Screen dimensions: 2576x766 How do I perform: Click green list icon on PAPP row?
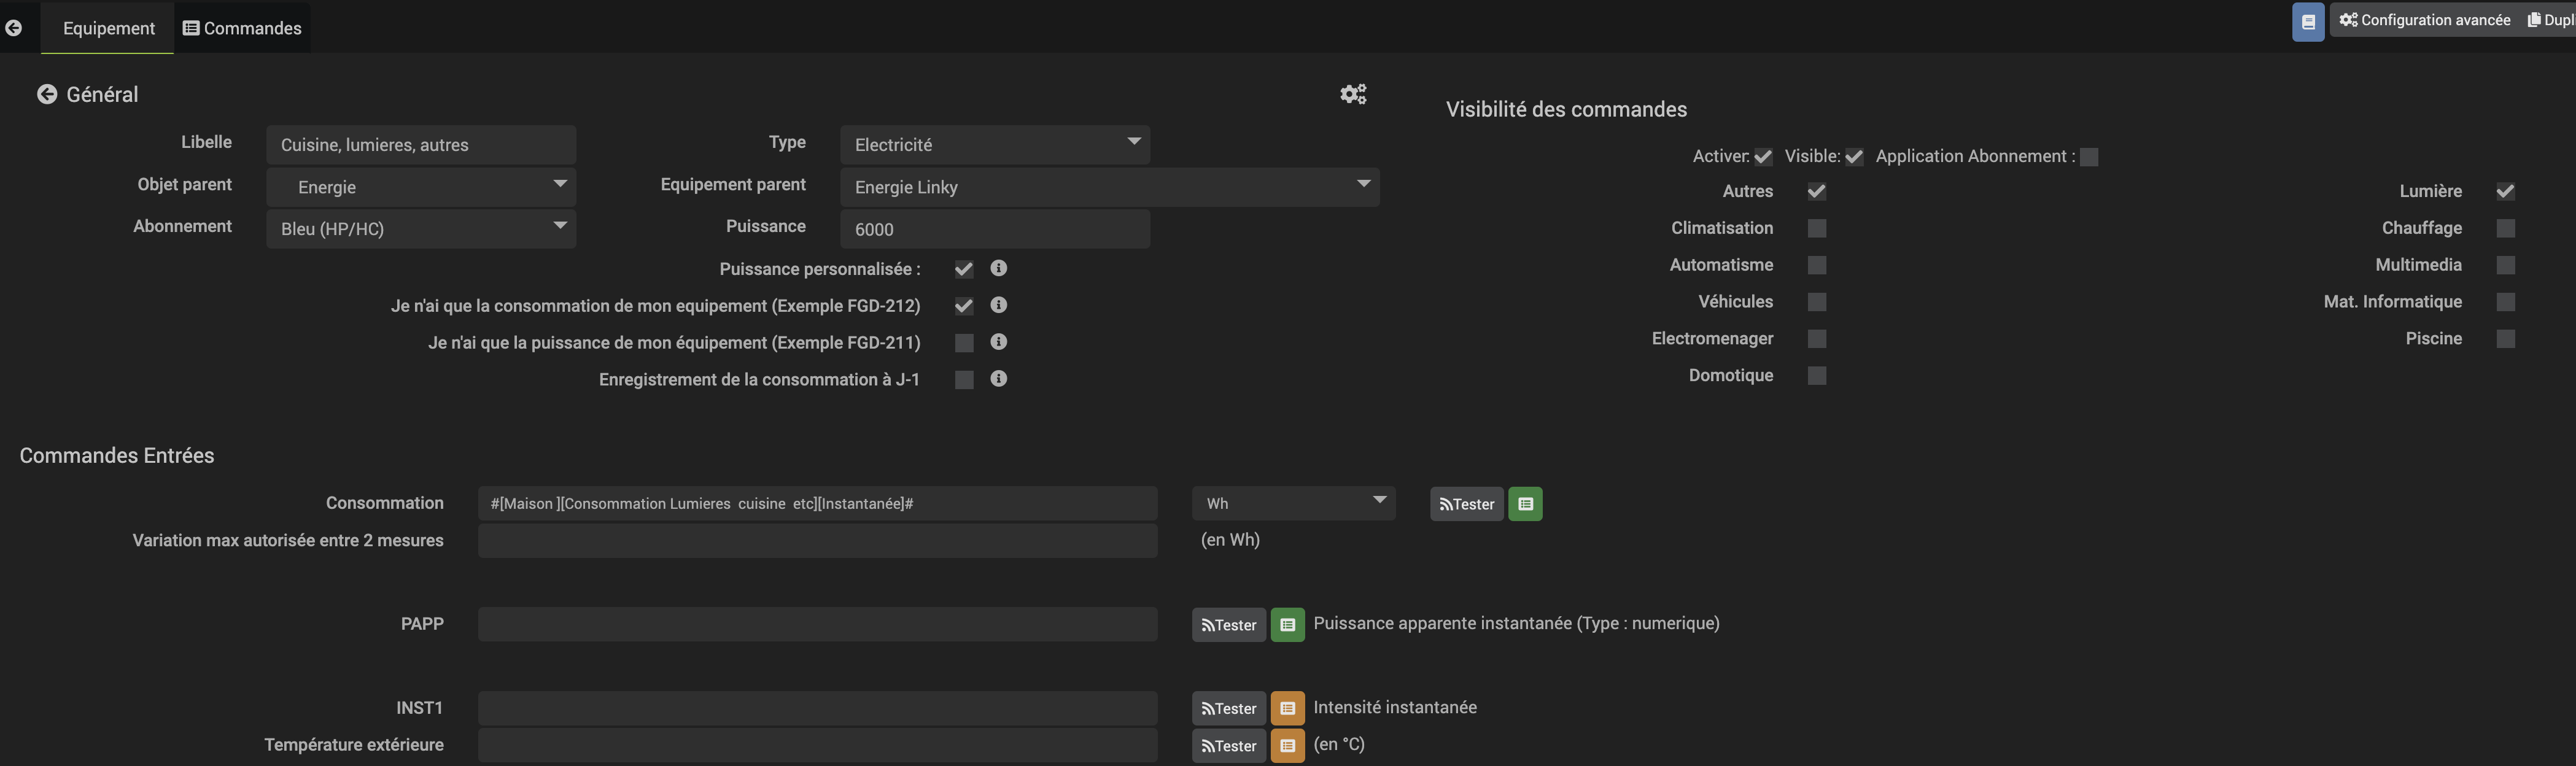coord(1287,625)
